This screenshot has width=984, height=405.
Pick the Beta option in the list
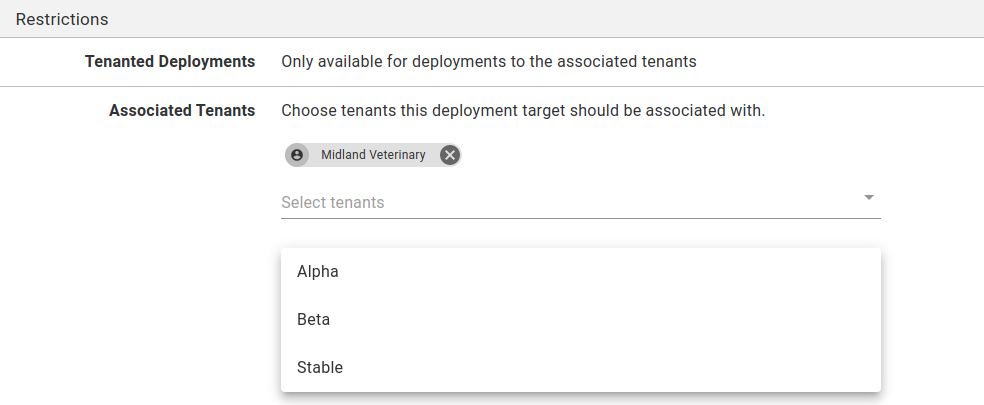point(313,319)
